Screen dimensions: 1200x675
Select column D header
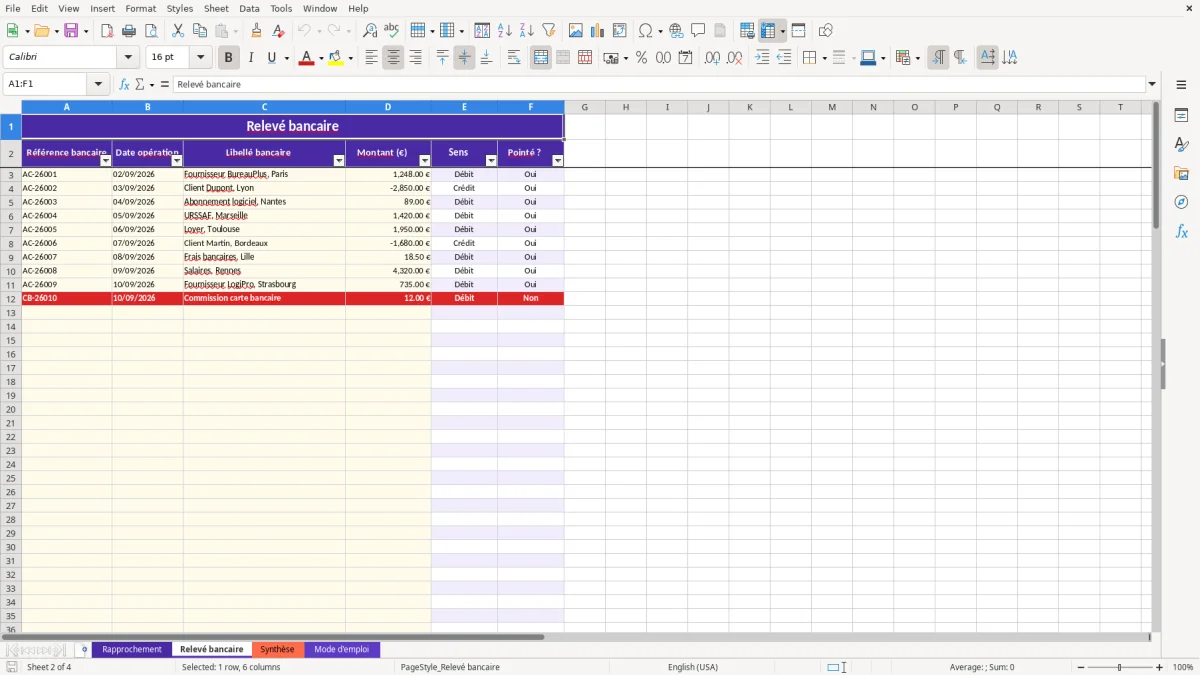388,107
